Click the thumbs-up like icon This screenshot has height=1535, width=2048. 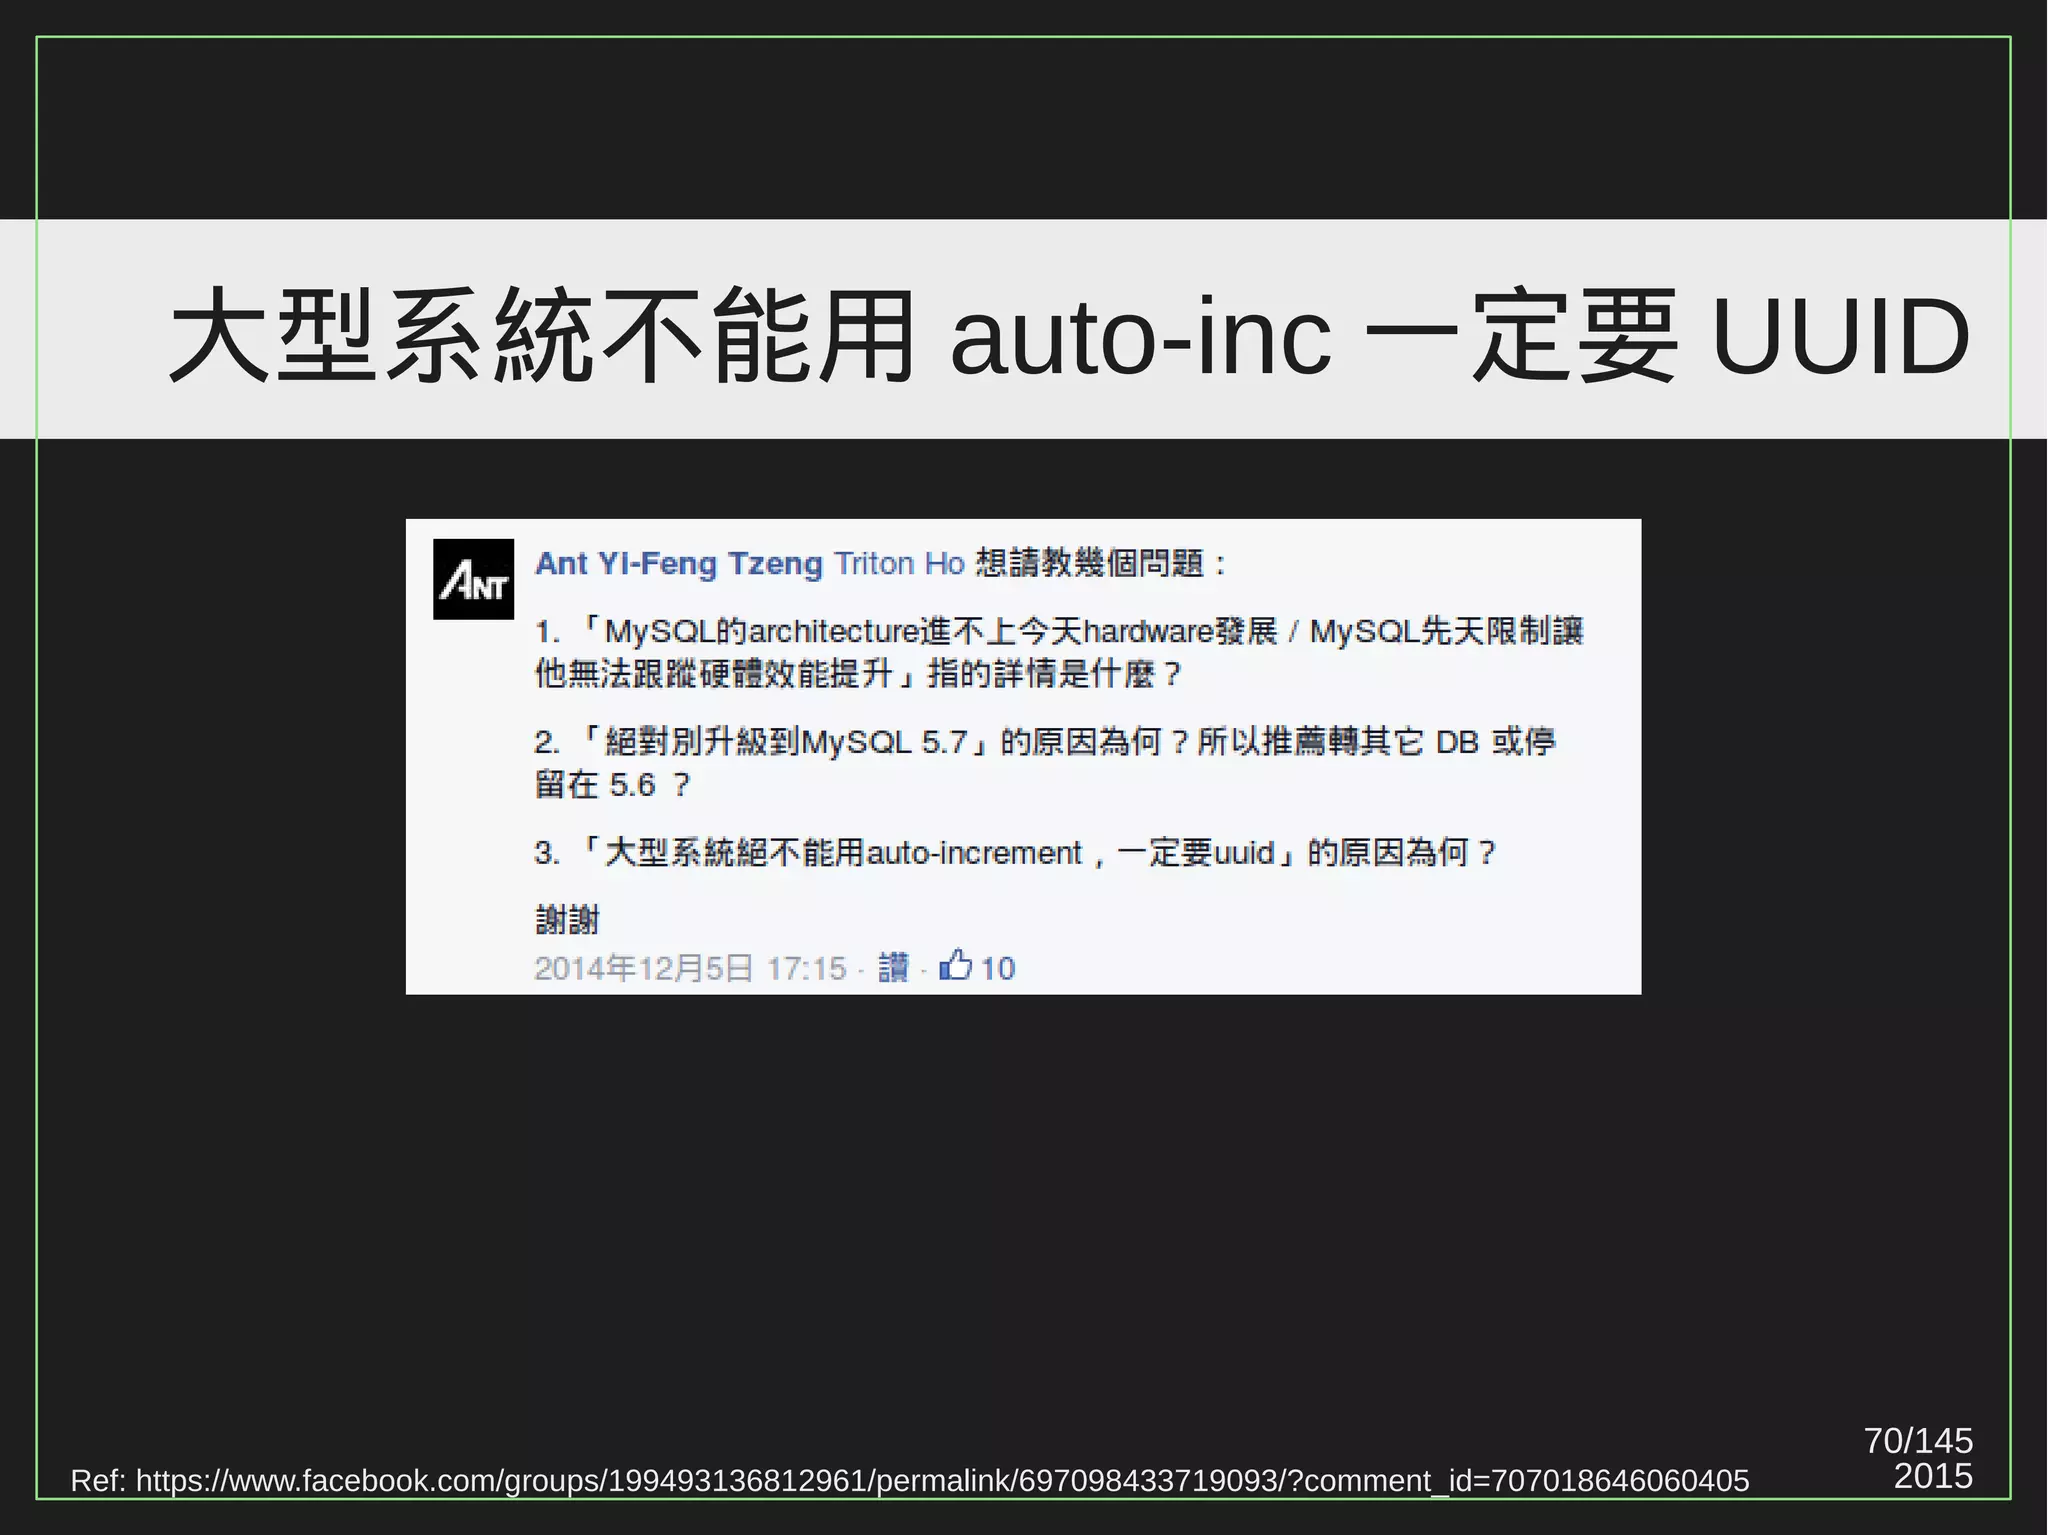click(x=955, y=965)
